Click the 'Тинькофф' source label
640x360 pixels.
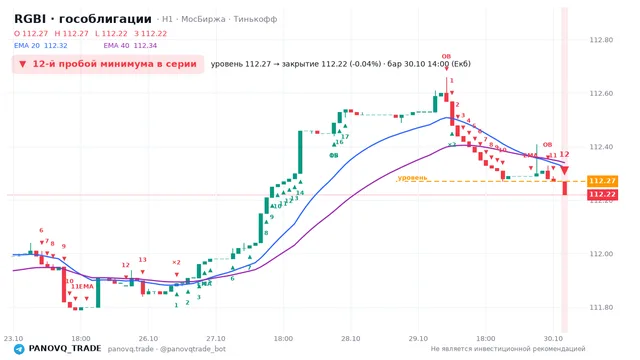(x=255, y=19)
